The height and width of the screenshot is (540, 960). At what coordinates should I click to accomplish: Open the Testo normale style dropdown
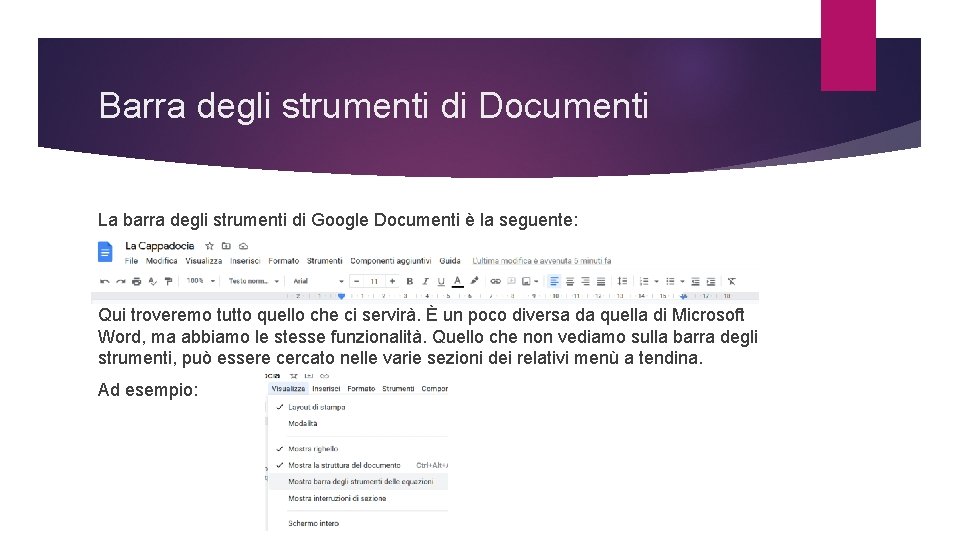pos(254,282)
